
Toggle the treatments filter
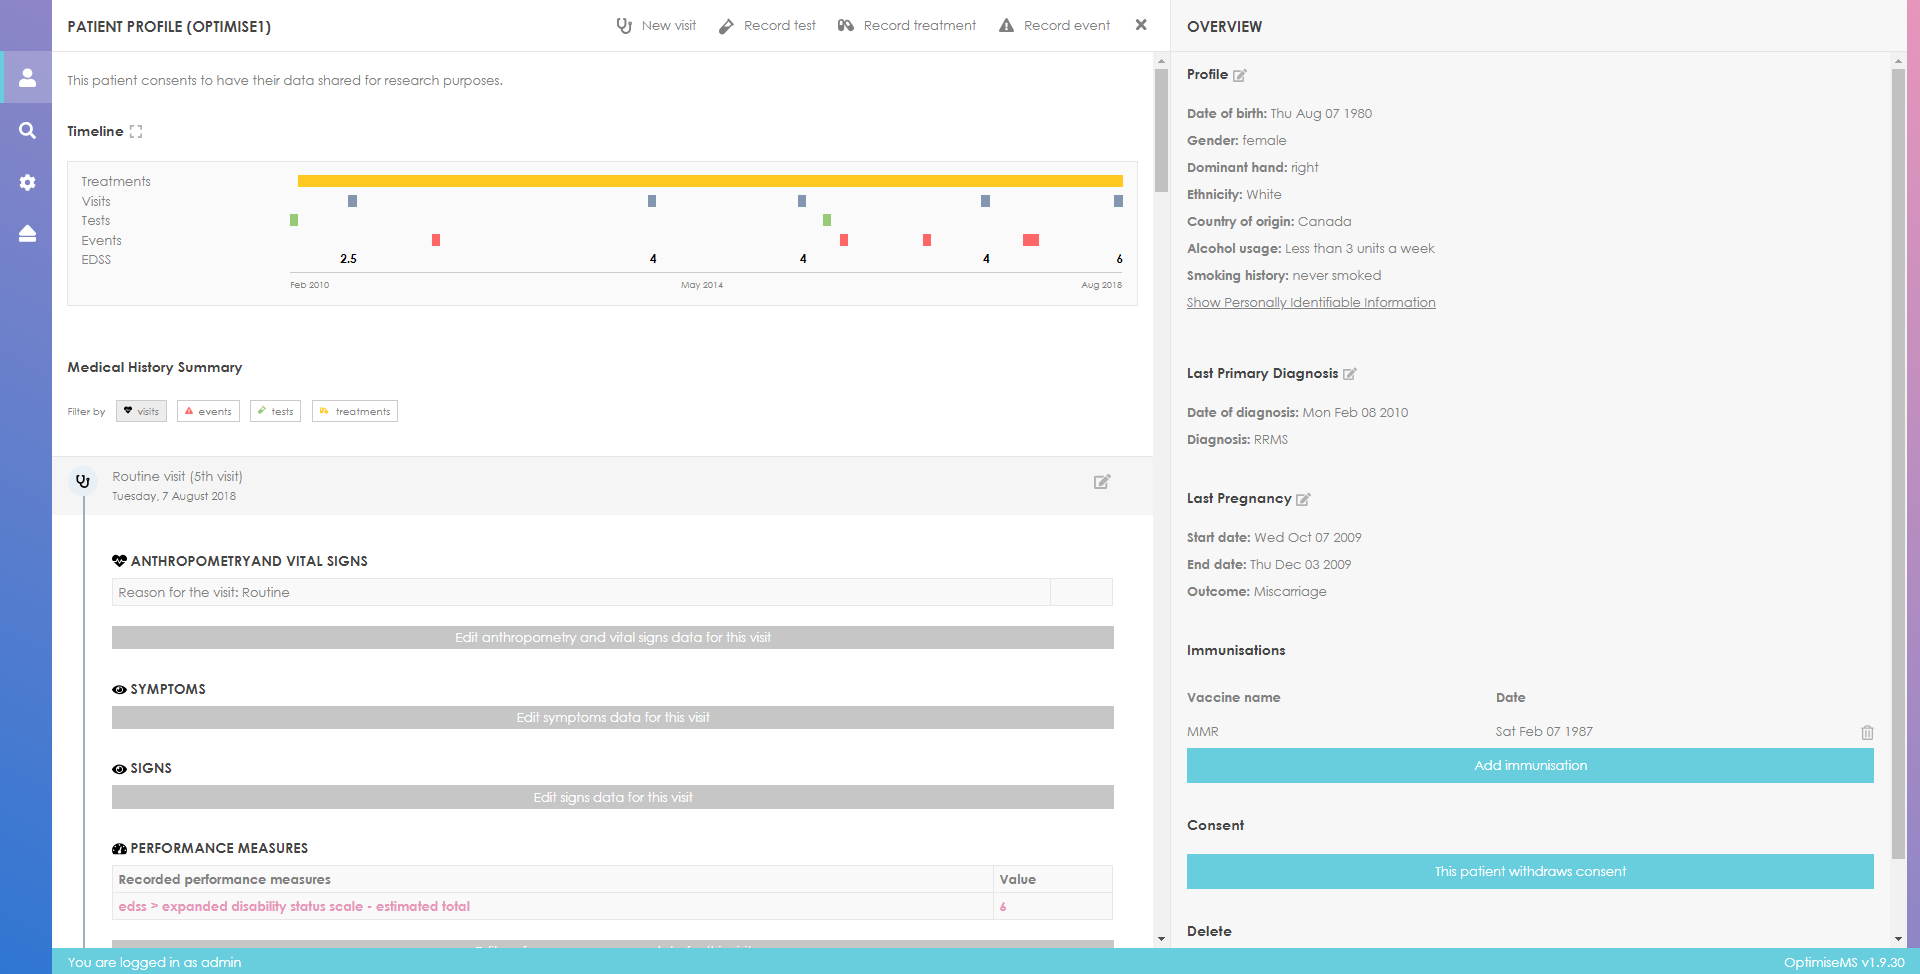tap(354, 411)
